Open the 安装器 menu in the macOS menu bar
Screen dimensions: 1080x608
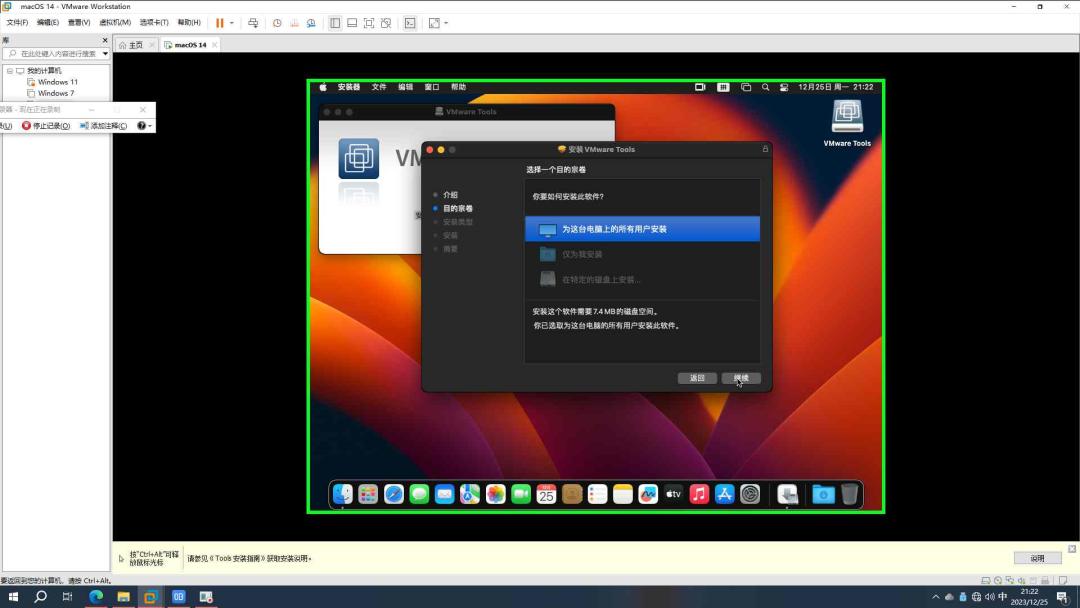tap(349, 87)
